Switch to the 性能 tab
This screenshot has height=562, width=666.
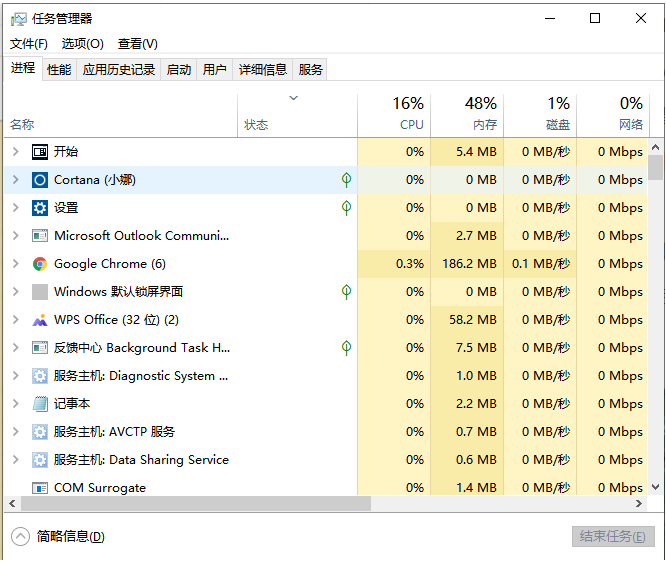click(x=59, y=69)
